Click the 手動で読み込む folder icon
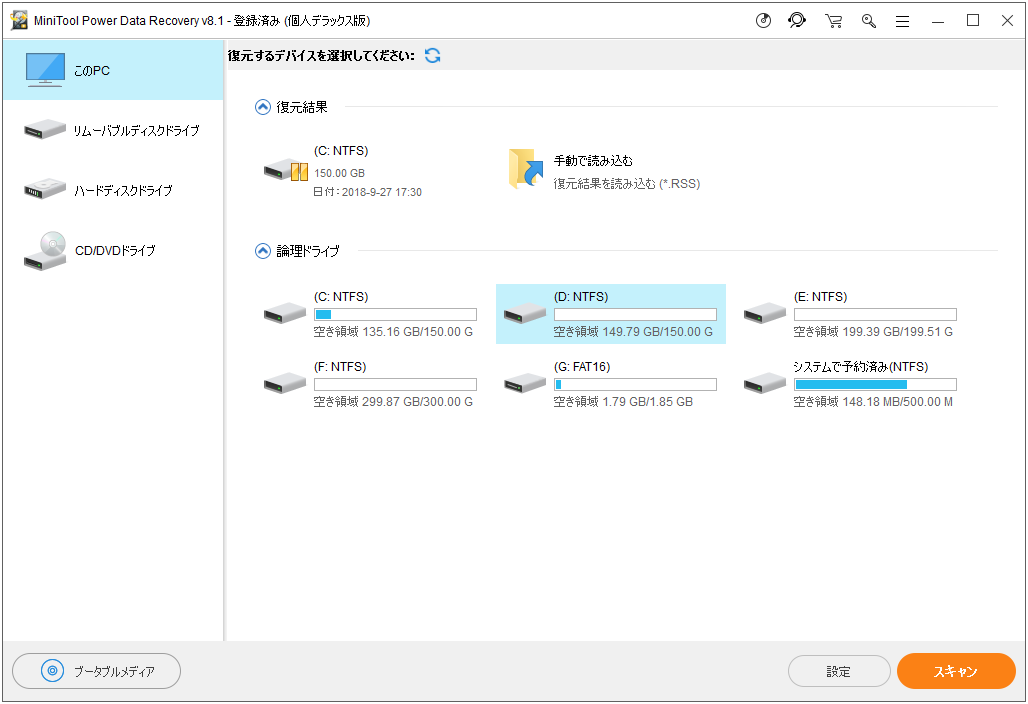This screenshot has width=1028, height=704. pos(526,169)
